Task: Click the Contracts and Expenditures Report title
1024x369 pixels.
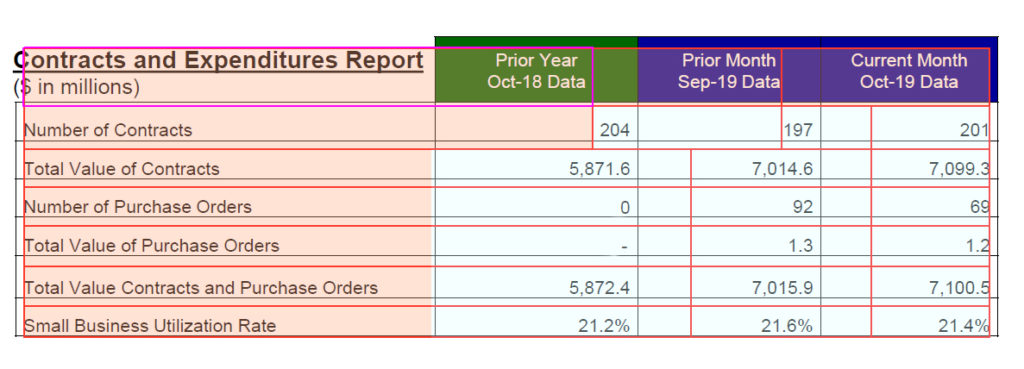Action: pyautogui.click(x=218, y=60)
